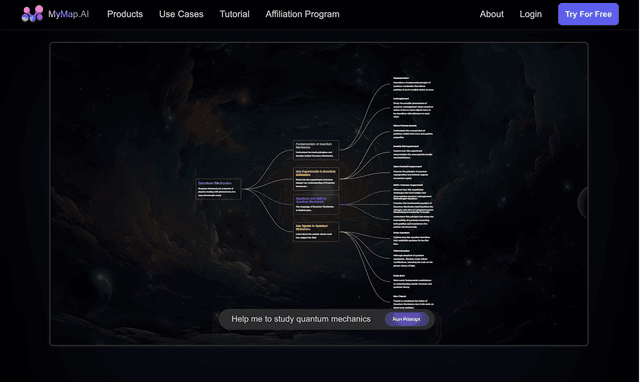Click the MyMap.AI brand name text
This screenshot has width=640, height=382.
[69, 14]
